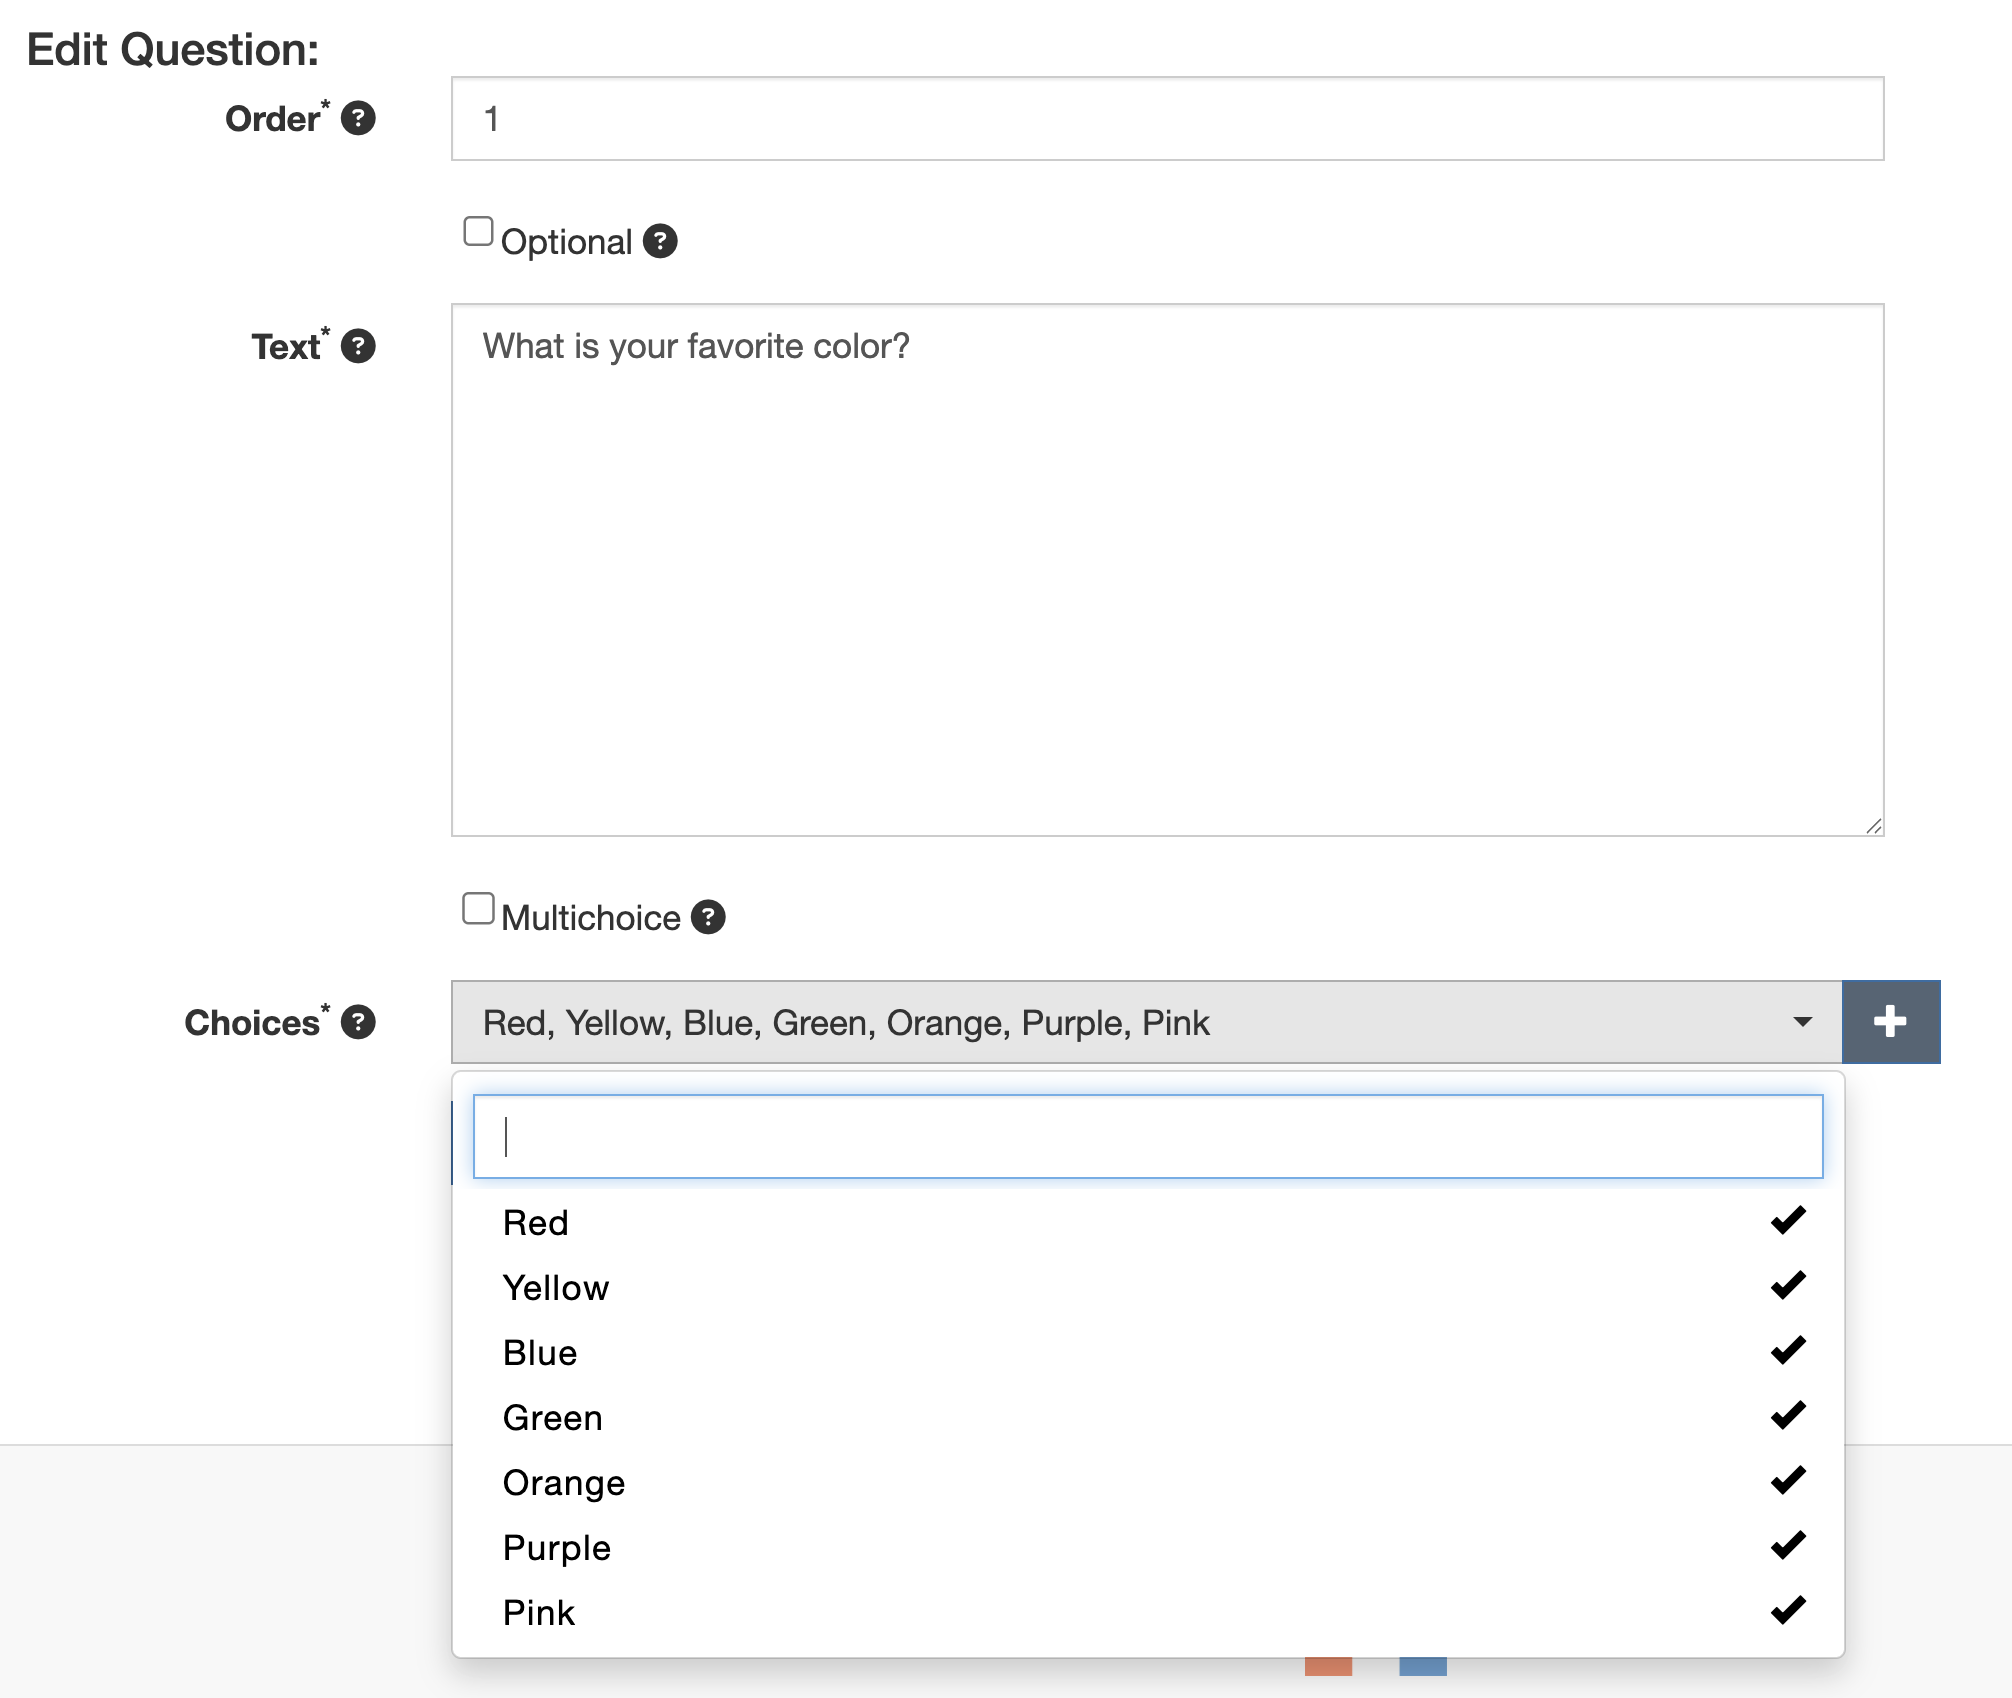Click the checkmark next to Red option

[x=1787, y=1221]
